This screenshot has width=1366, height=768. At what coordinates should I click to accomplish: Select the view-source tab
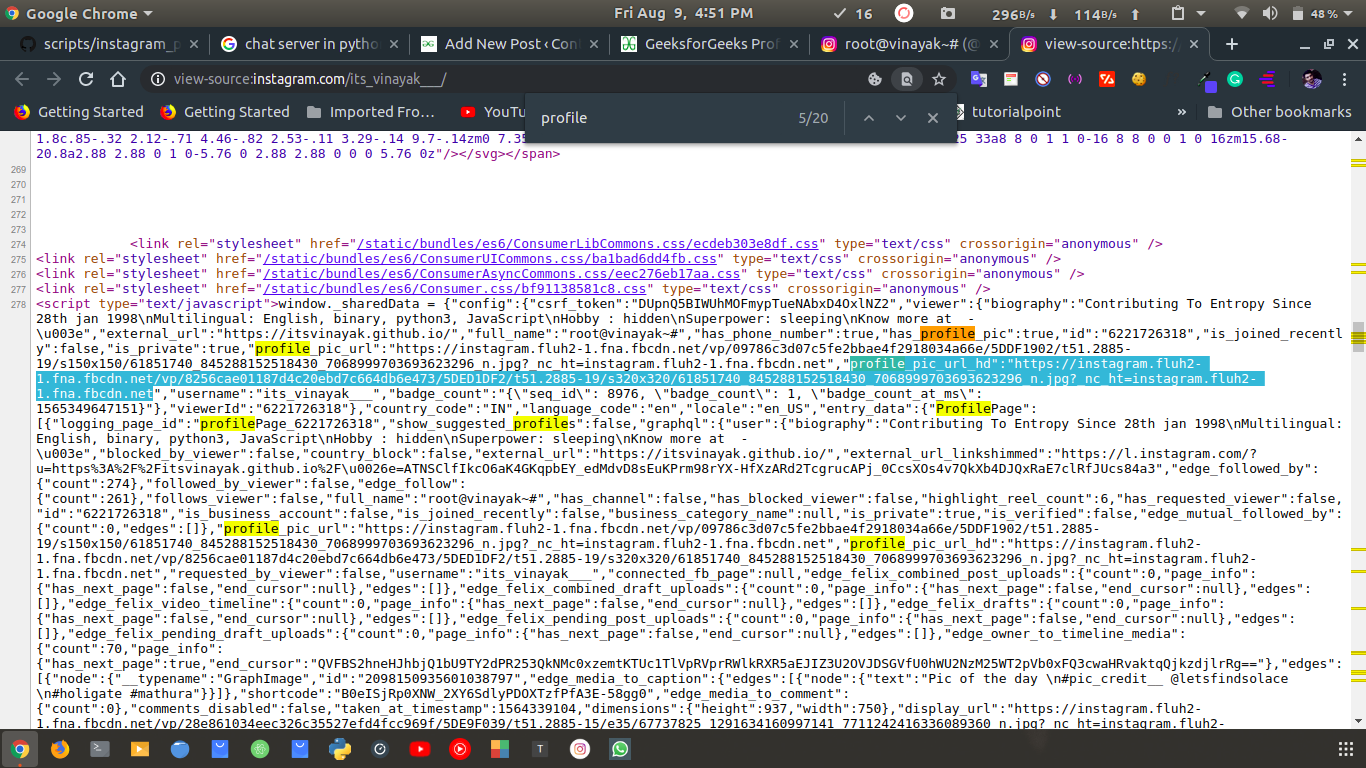tap(1110, 44)
